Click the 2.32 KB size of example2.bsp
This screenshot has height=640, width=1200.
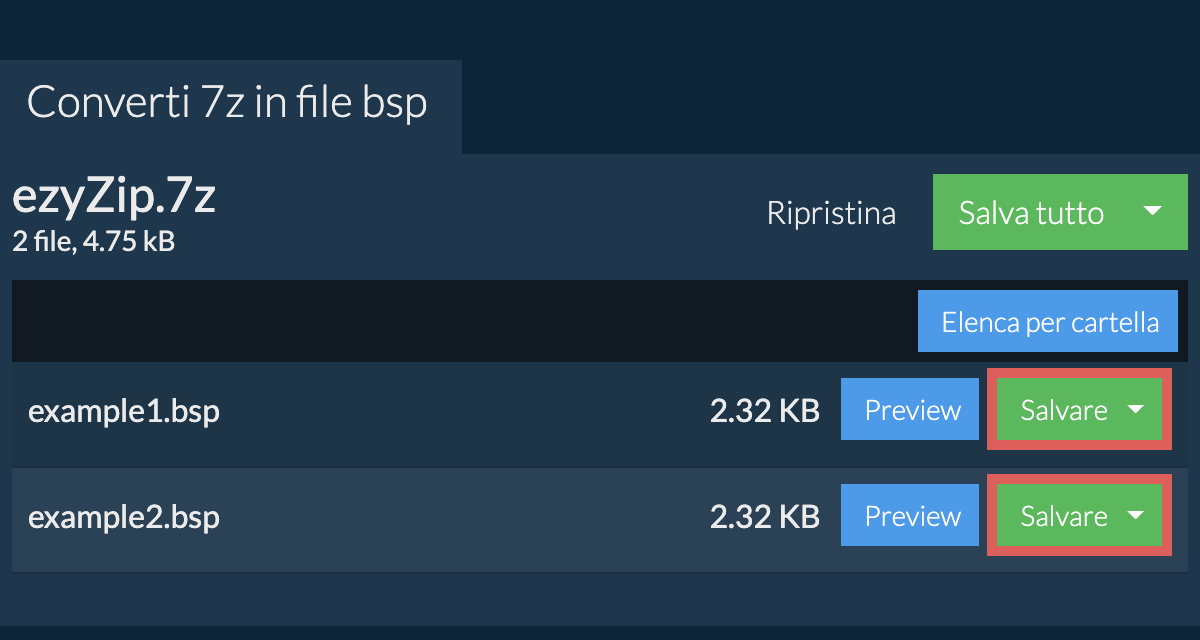[x=765, y=517]
